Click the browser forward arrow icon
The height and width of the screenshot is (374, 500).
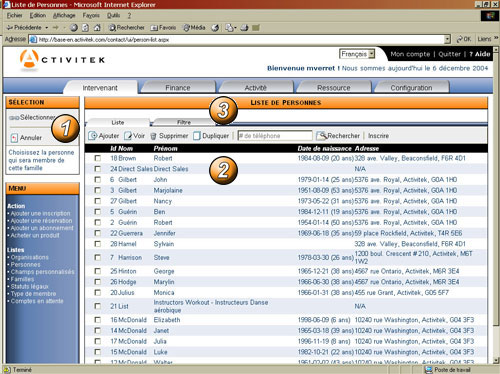click(55, 28)
